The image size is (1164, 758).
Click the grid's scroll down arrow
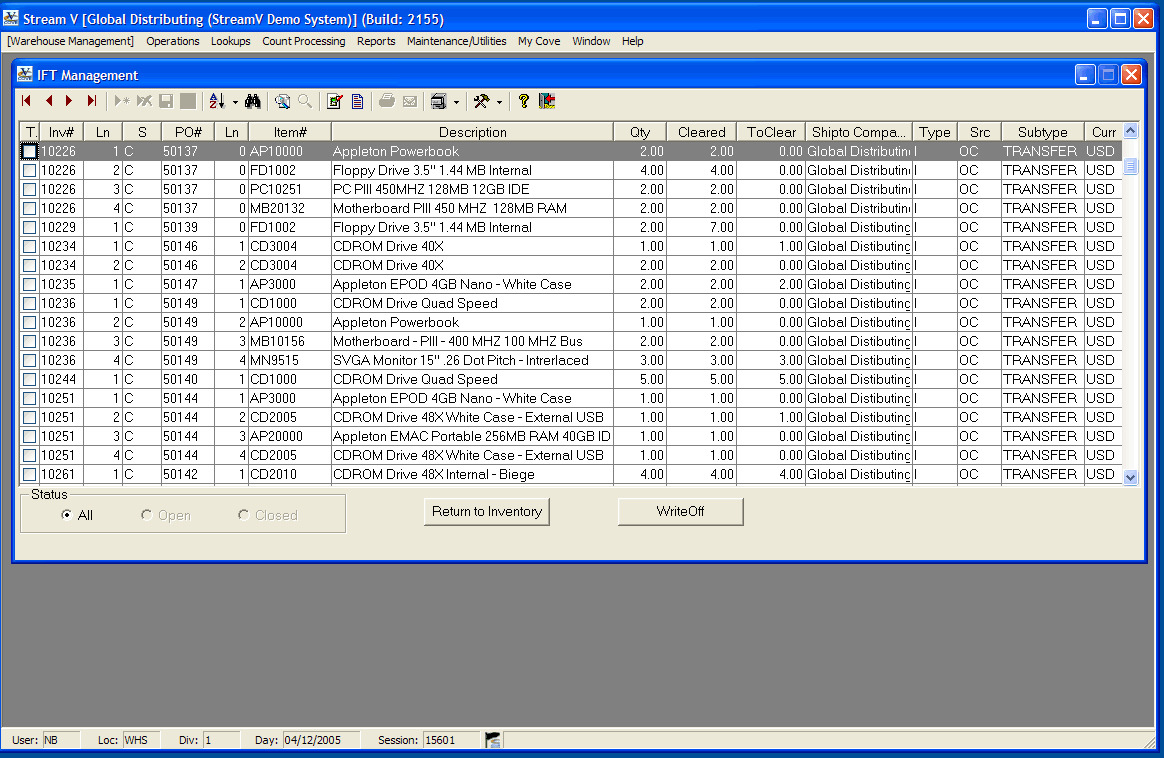click(x=1131, y=477)
